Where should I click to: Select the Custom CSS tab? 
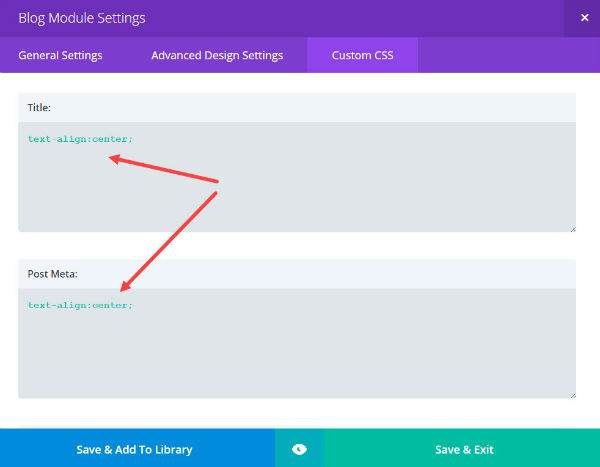click(x=362, y=55)
